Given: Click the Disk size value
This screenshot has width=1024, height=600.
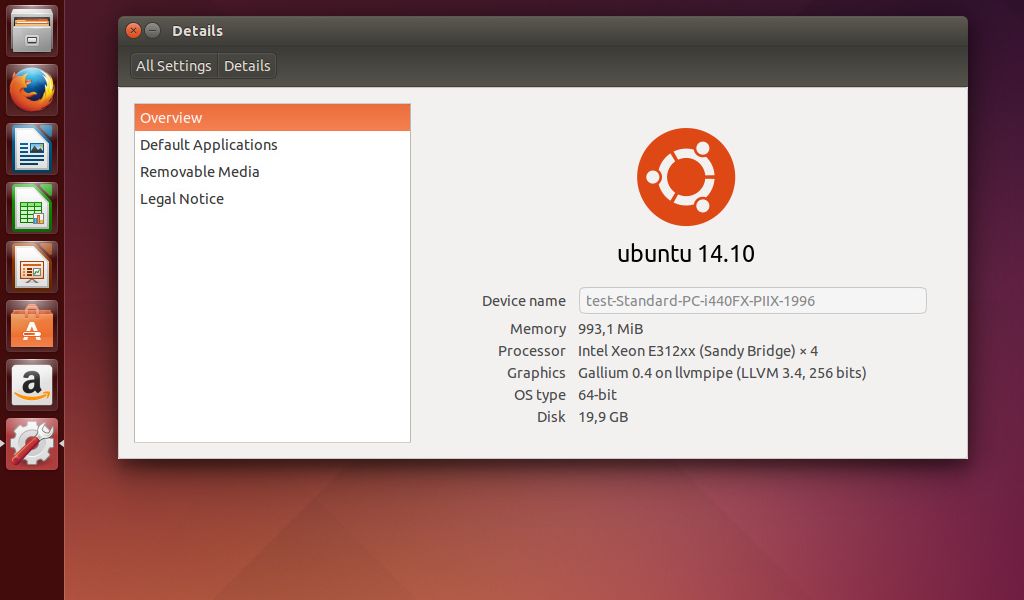Looking at the screenshot, I should pos(602,417).
